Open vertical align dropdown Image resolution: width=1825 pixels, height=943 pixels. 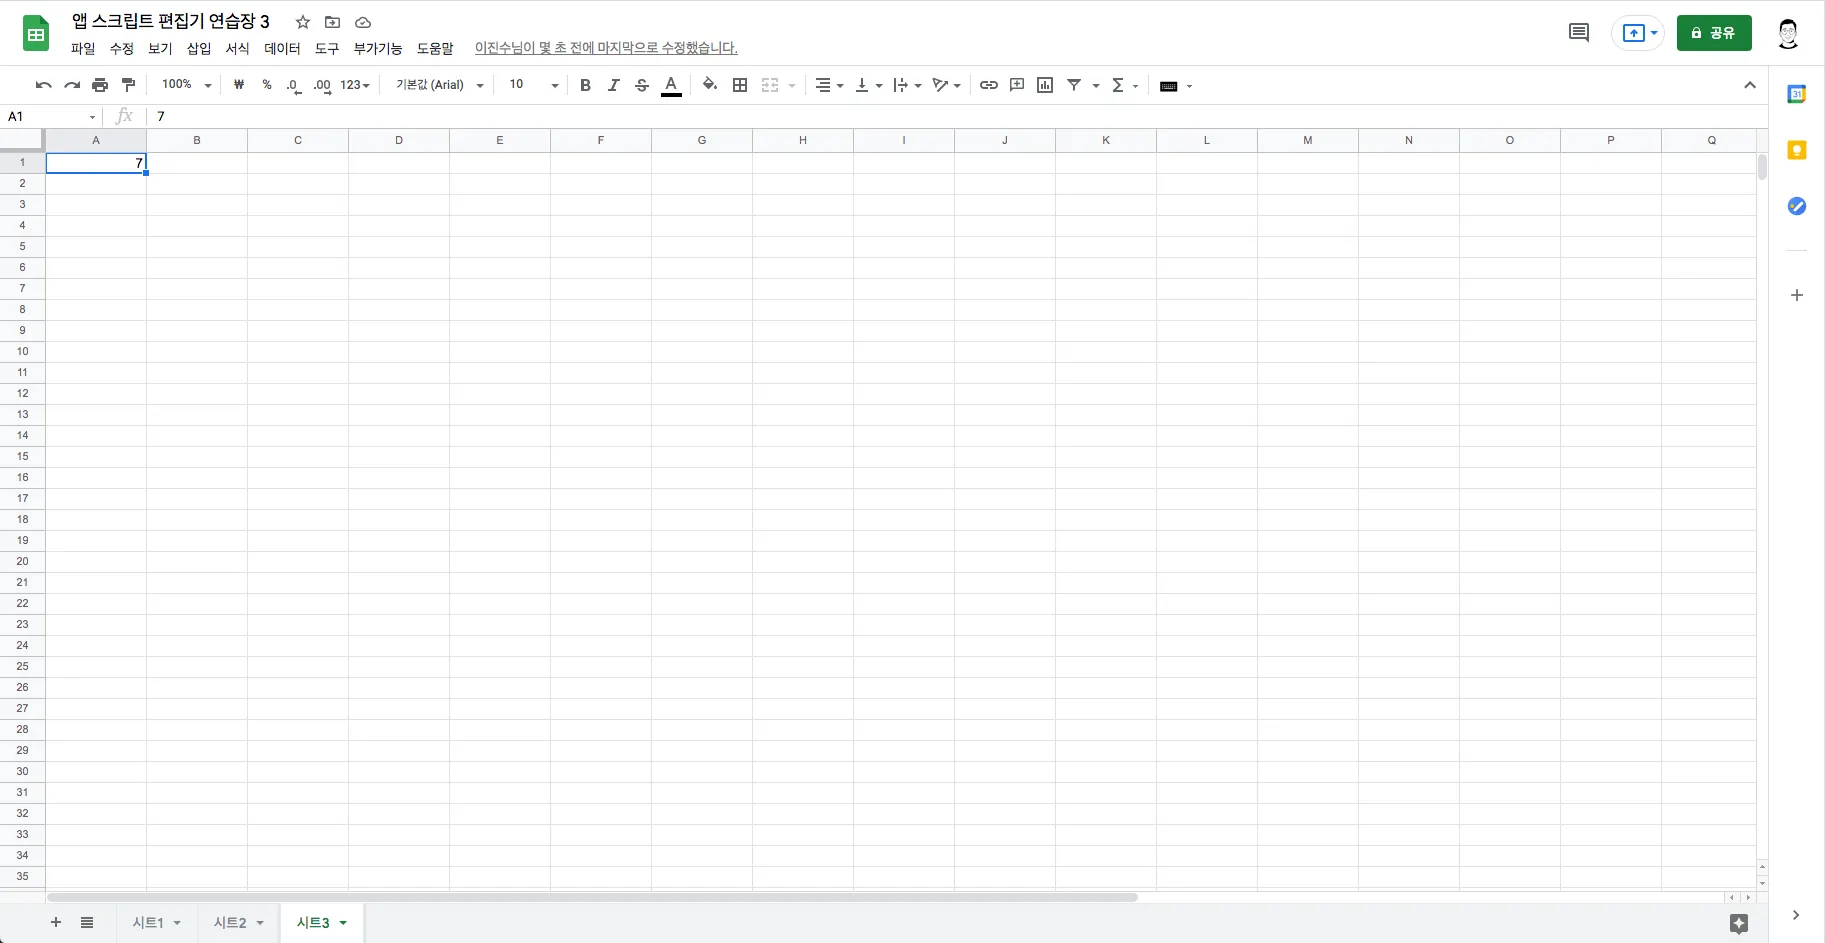tap(868, 85)
